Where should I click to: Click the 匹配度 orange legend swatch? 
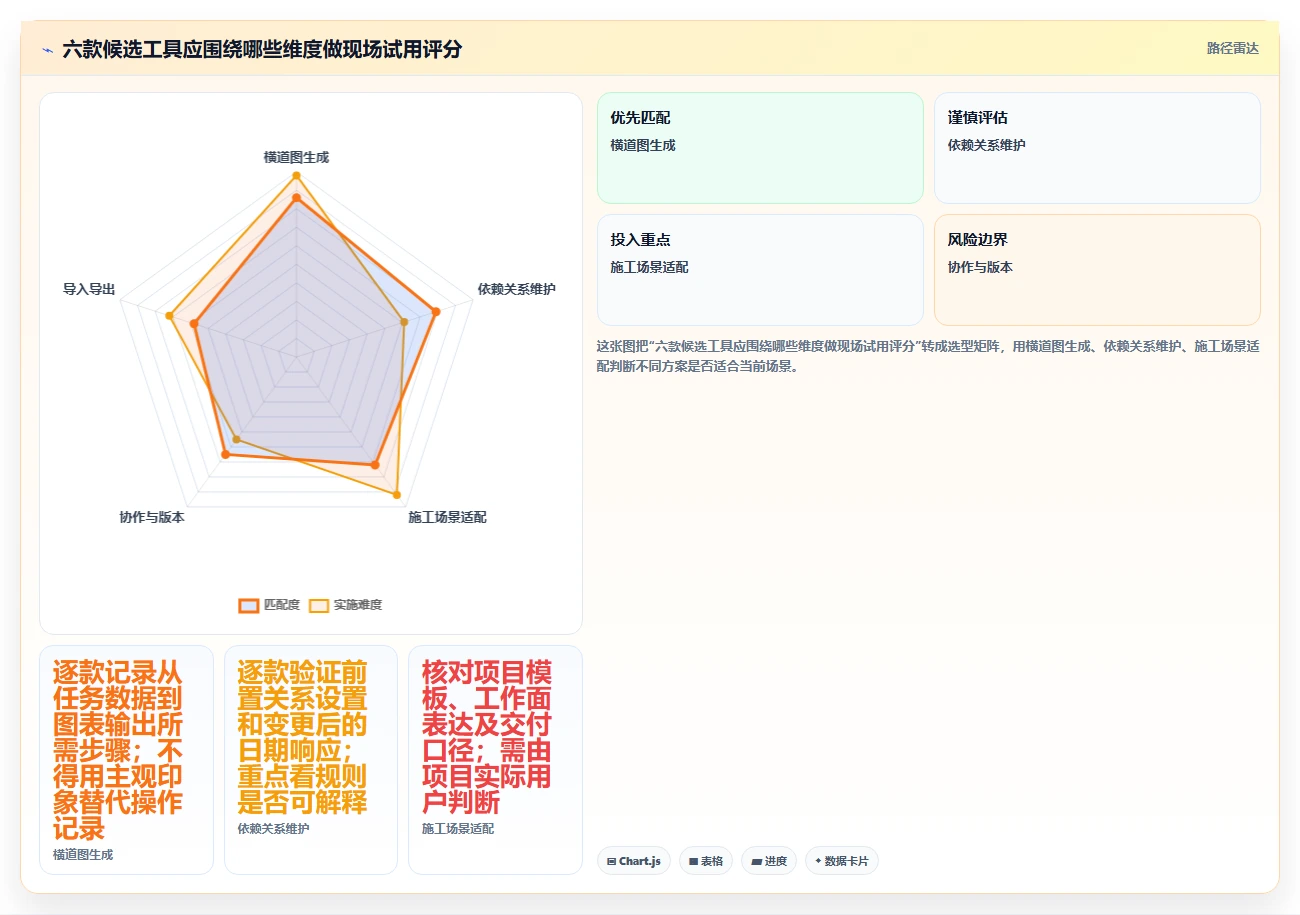[248, 605]
